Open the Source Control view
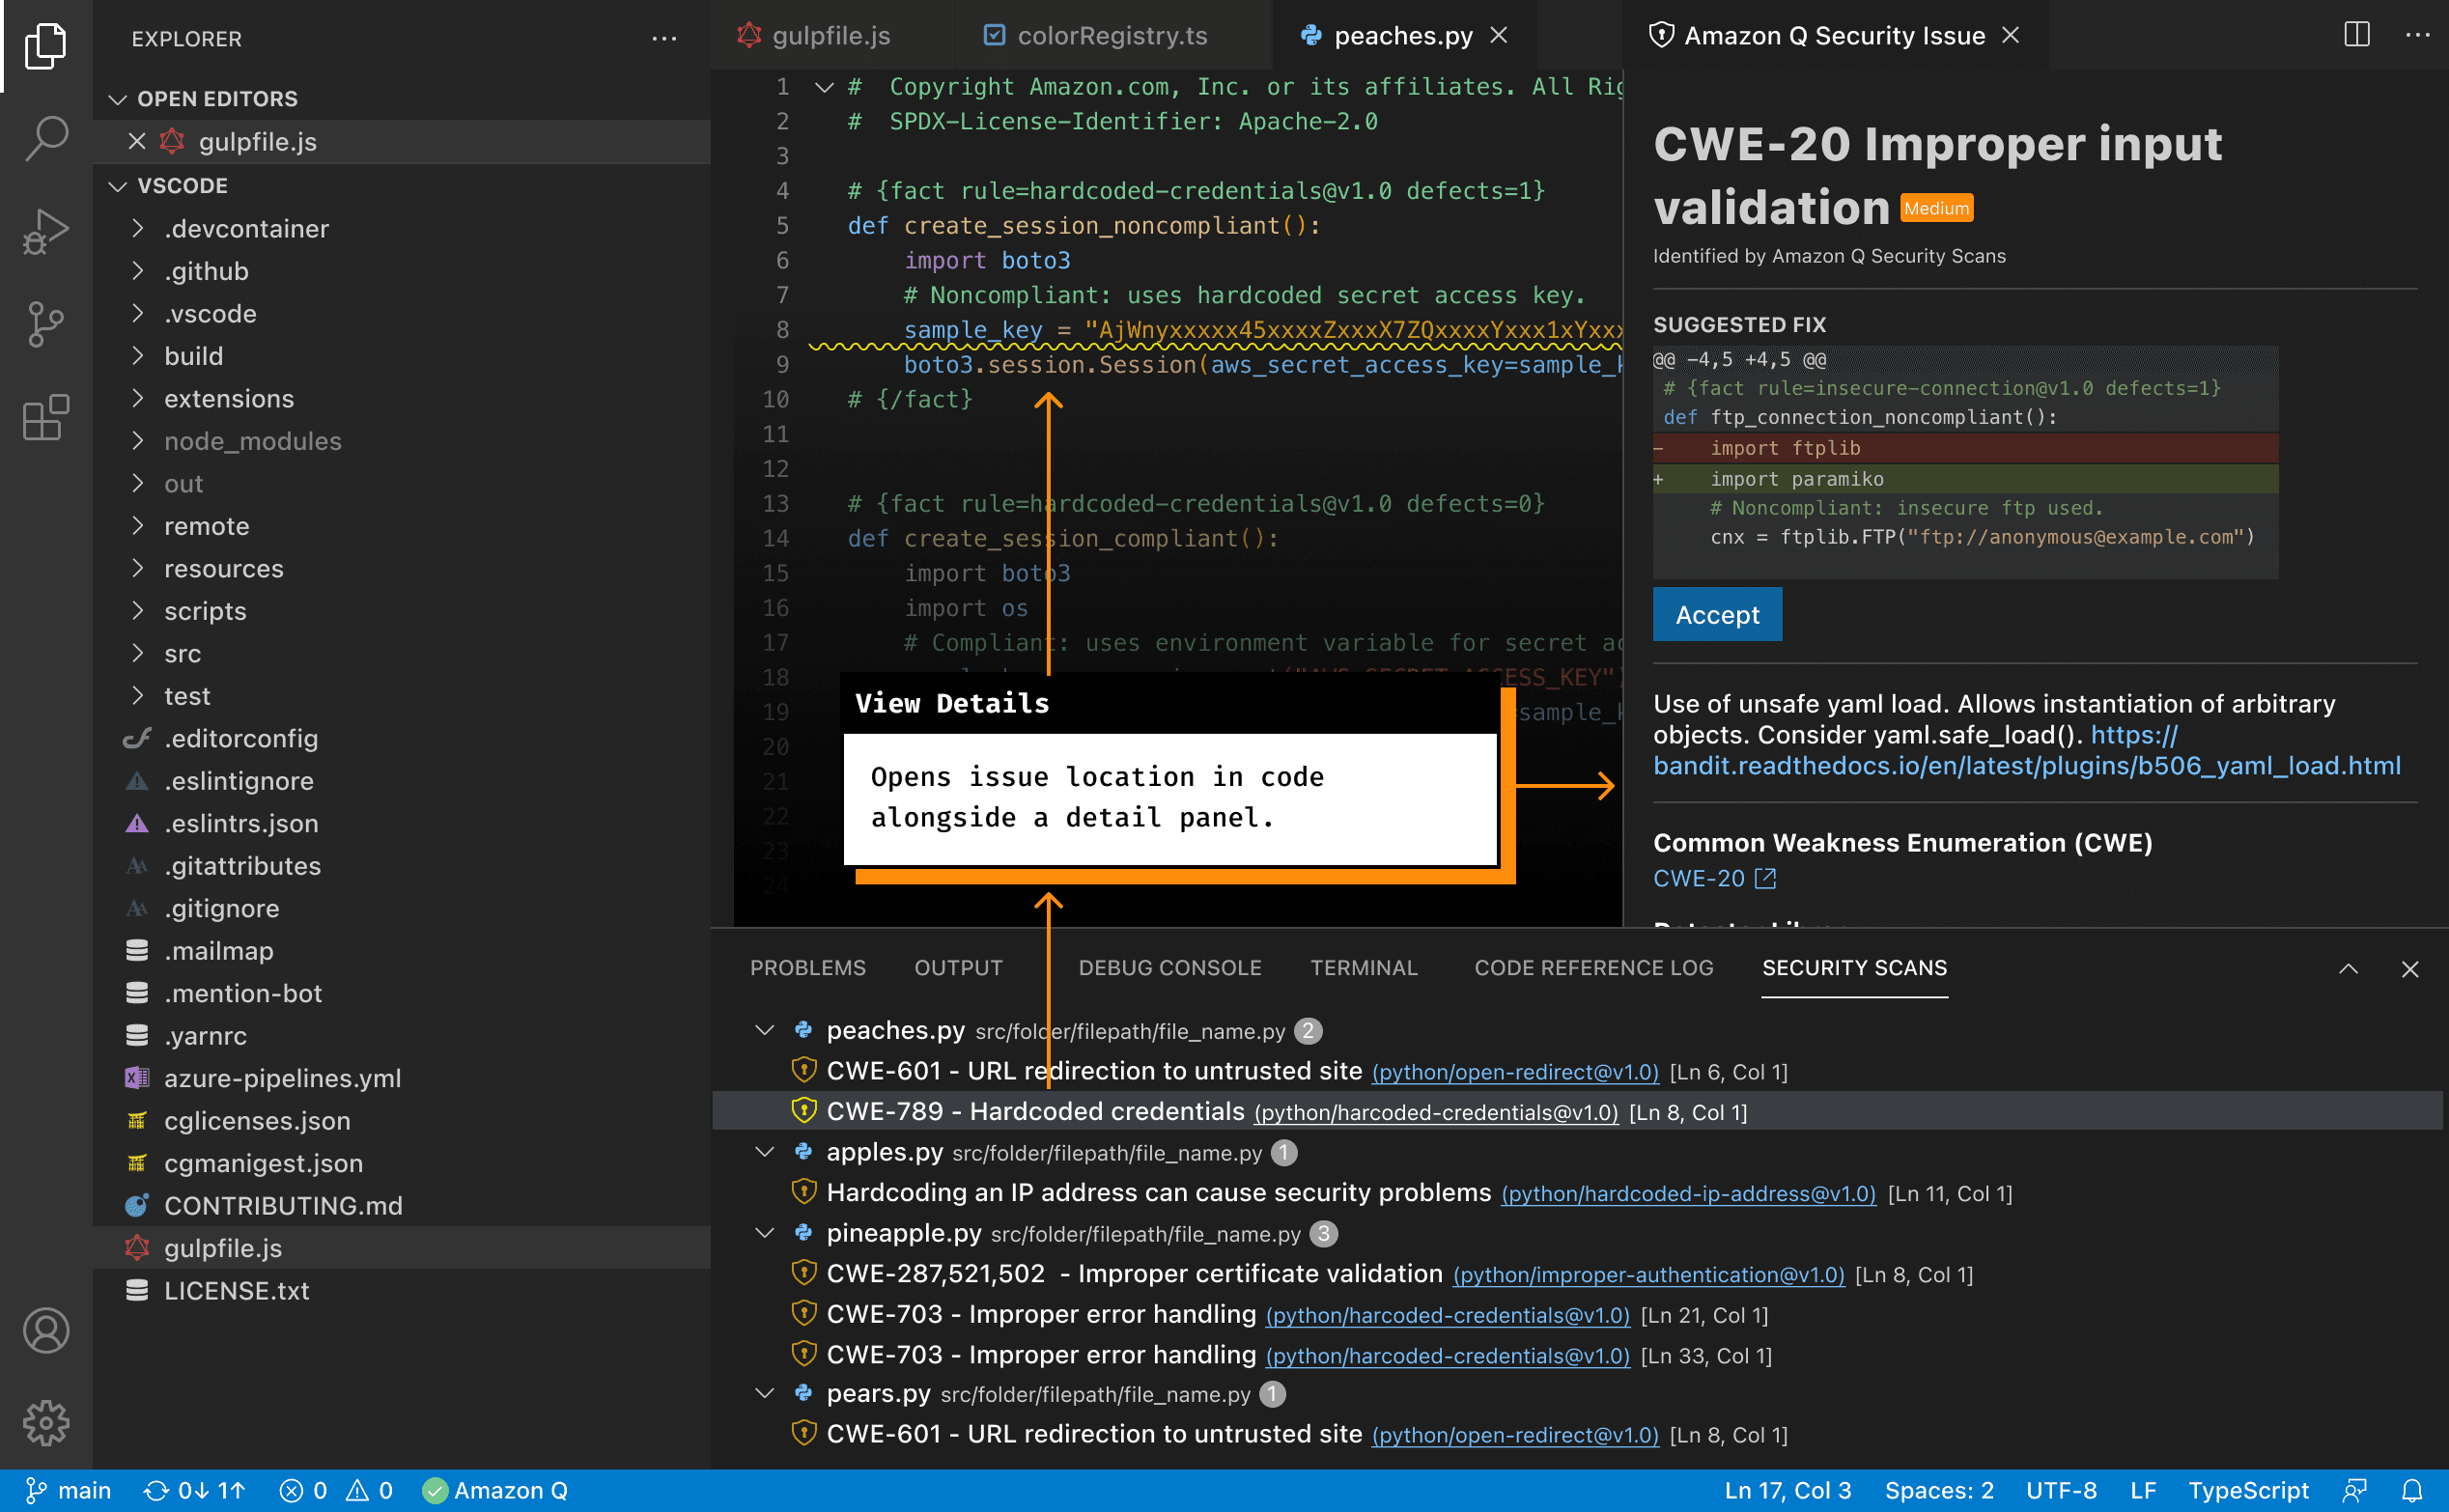2449x1512 pixels. click(45, 324)
